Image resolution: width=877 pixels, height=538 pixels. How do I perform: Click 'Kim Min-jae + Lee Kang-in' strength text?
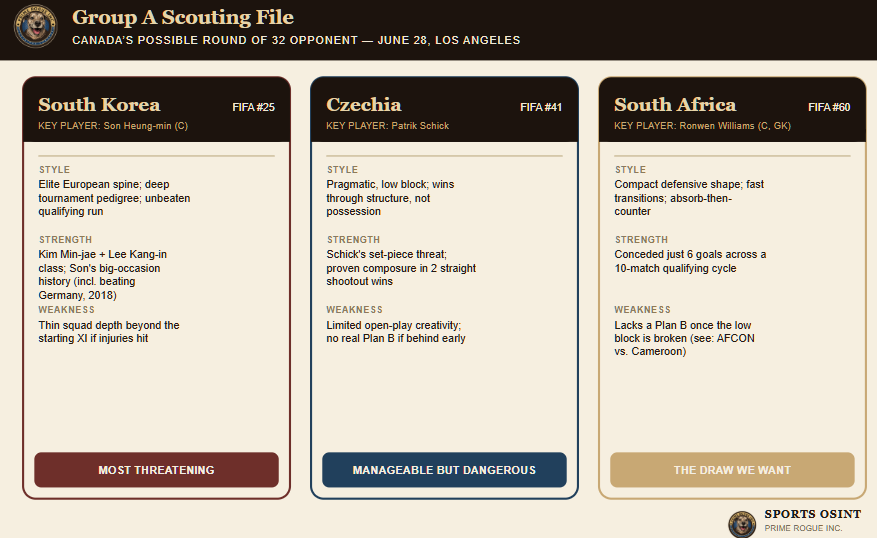click(x=102, y=275)
